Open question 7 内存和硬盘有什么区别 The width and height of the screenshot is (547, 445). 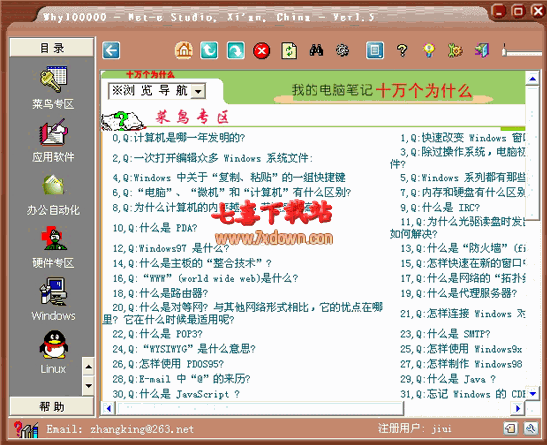(463, 193)
